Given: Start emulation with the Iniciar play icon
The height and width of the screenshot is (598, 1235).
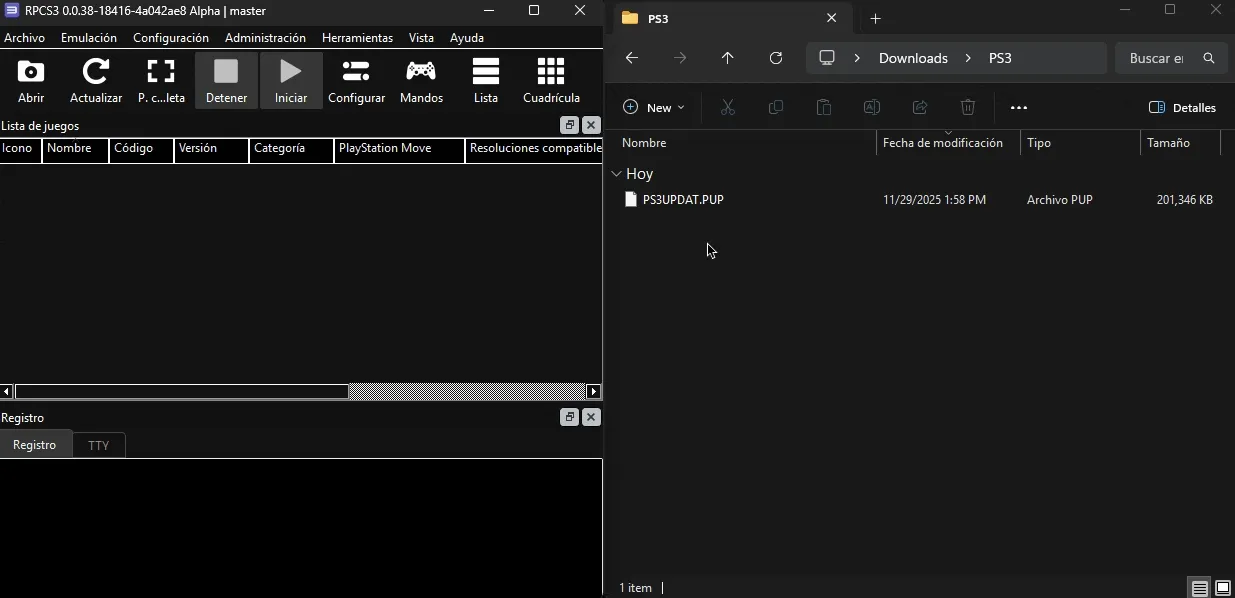Looking at the screenshot, I should coord(291,72).
